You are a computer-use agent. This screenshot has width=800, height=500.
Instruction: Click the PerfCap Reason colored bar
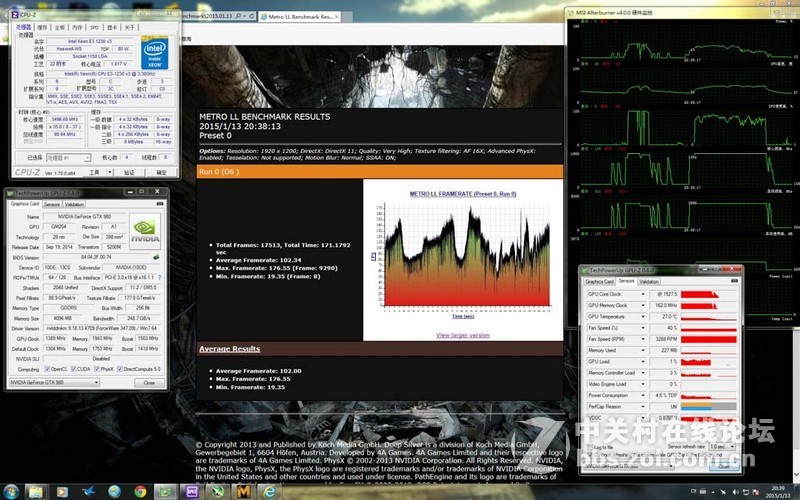point(709,407)
